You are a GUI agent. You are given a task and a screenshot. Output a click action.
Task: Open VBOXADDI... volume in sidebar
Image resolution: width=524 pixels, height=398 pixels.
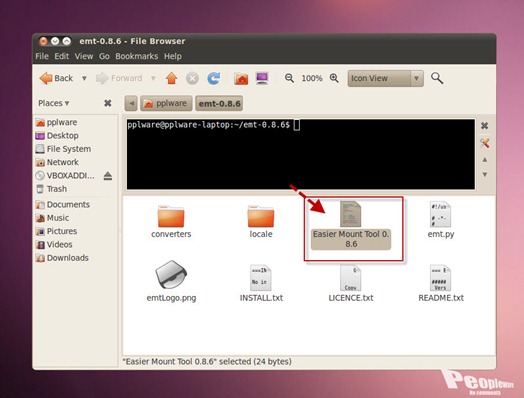[x=70, y=176]
